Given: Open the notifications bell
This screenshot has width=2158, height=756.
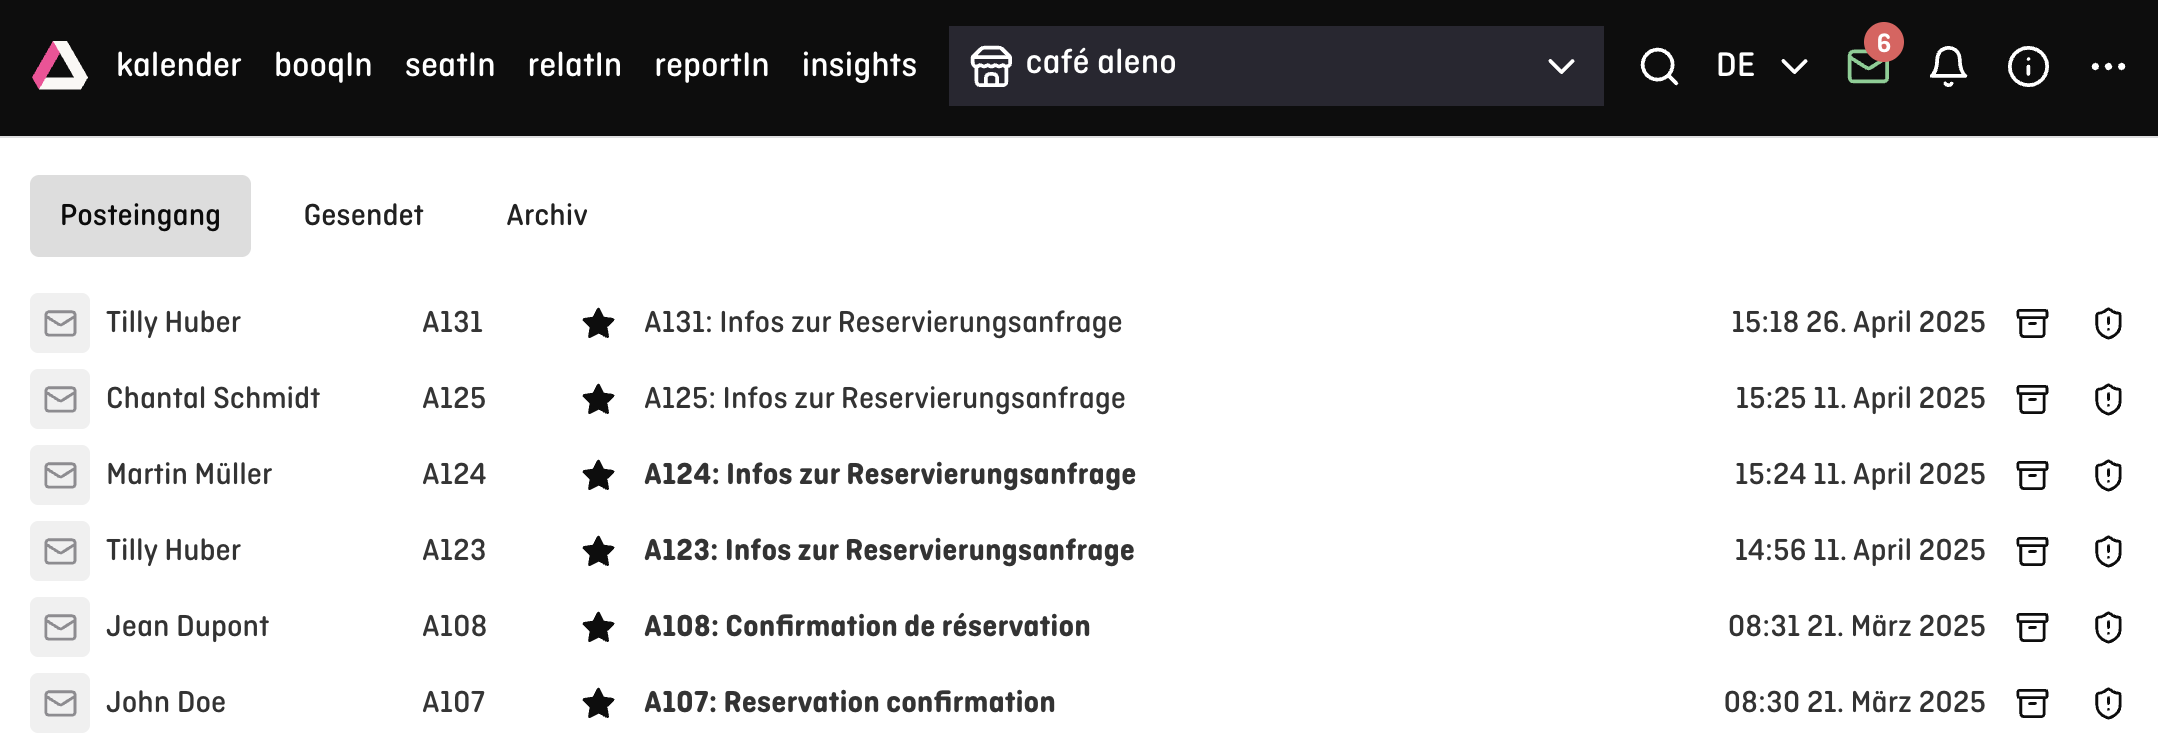Looking at the screenshot, I should [x=1948, y=67].
